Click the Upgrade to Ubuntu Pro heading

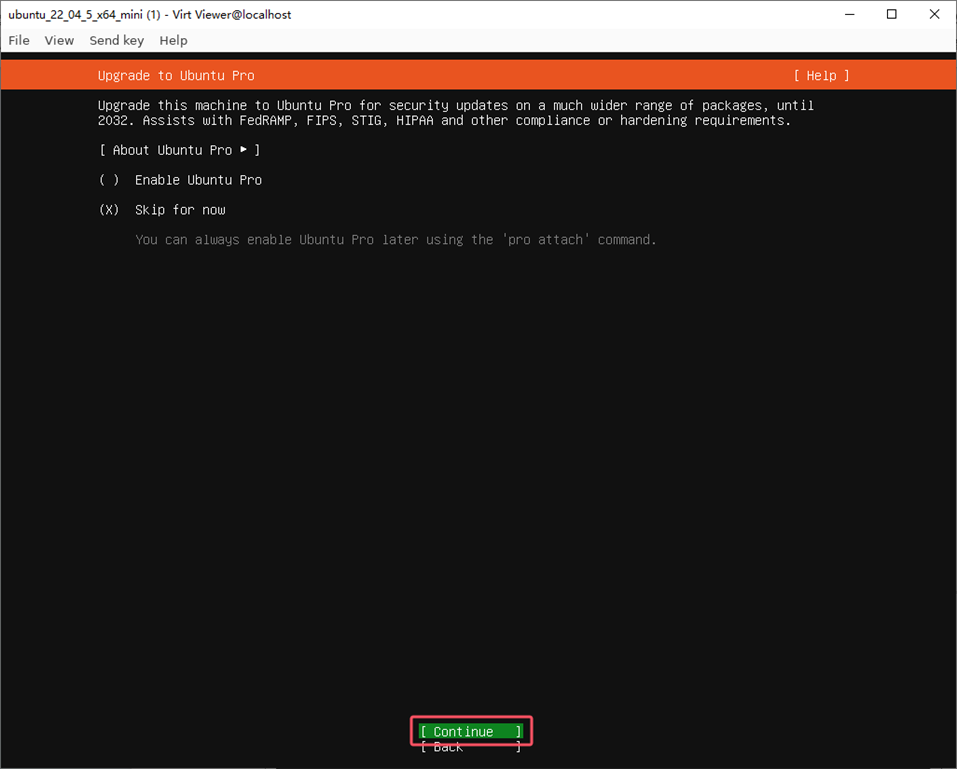[176, 76]
